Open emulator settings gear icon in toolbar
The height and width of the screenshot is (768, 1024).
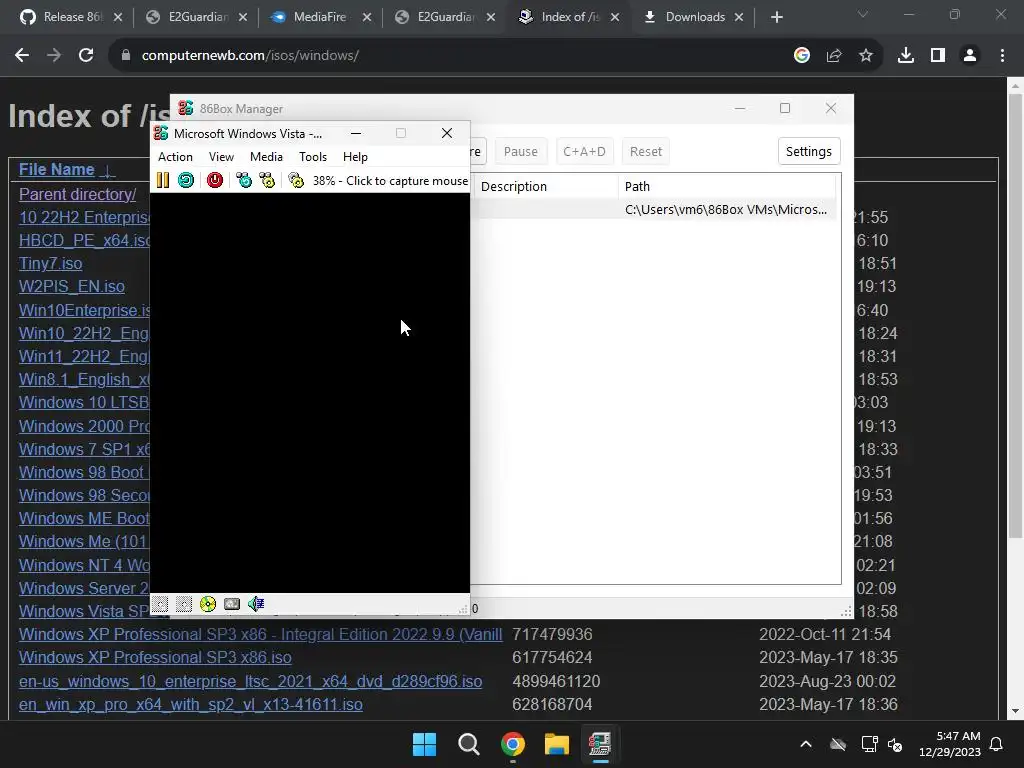click(x=296, y=180)
